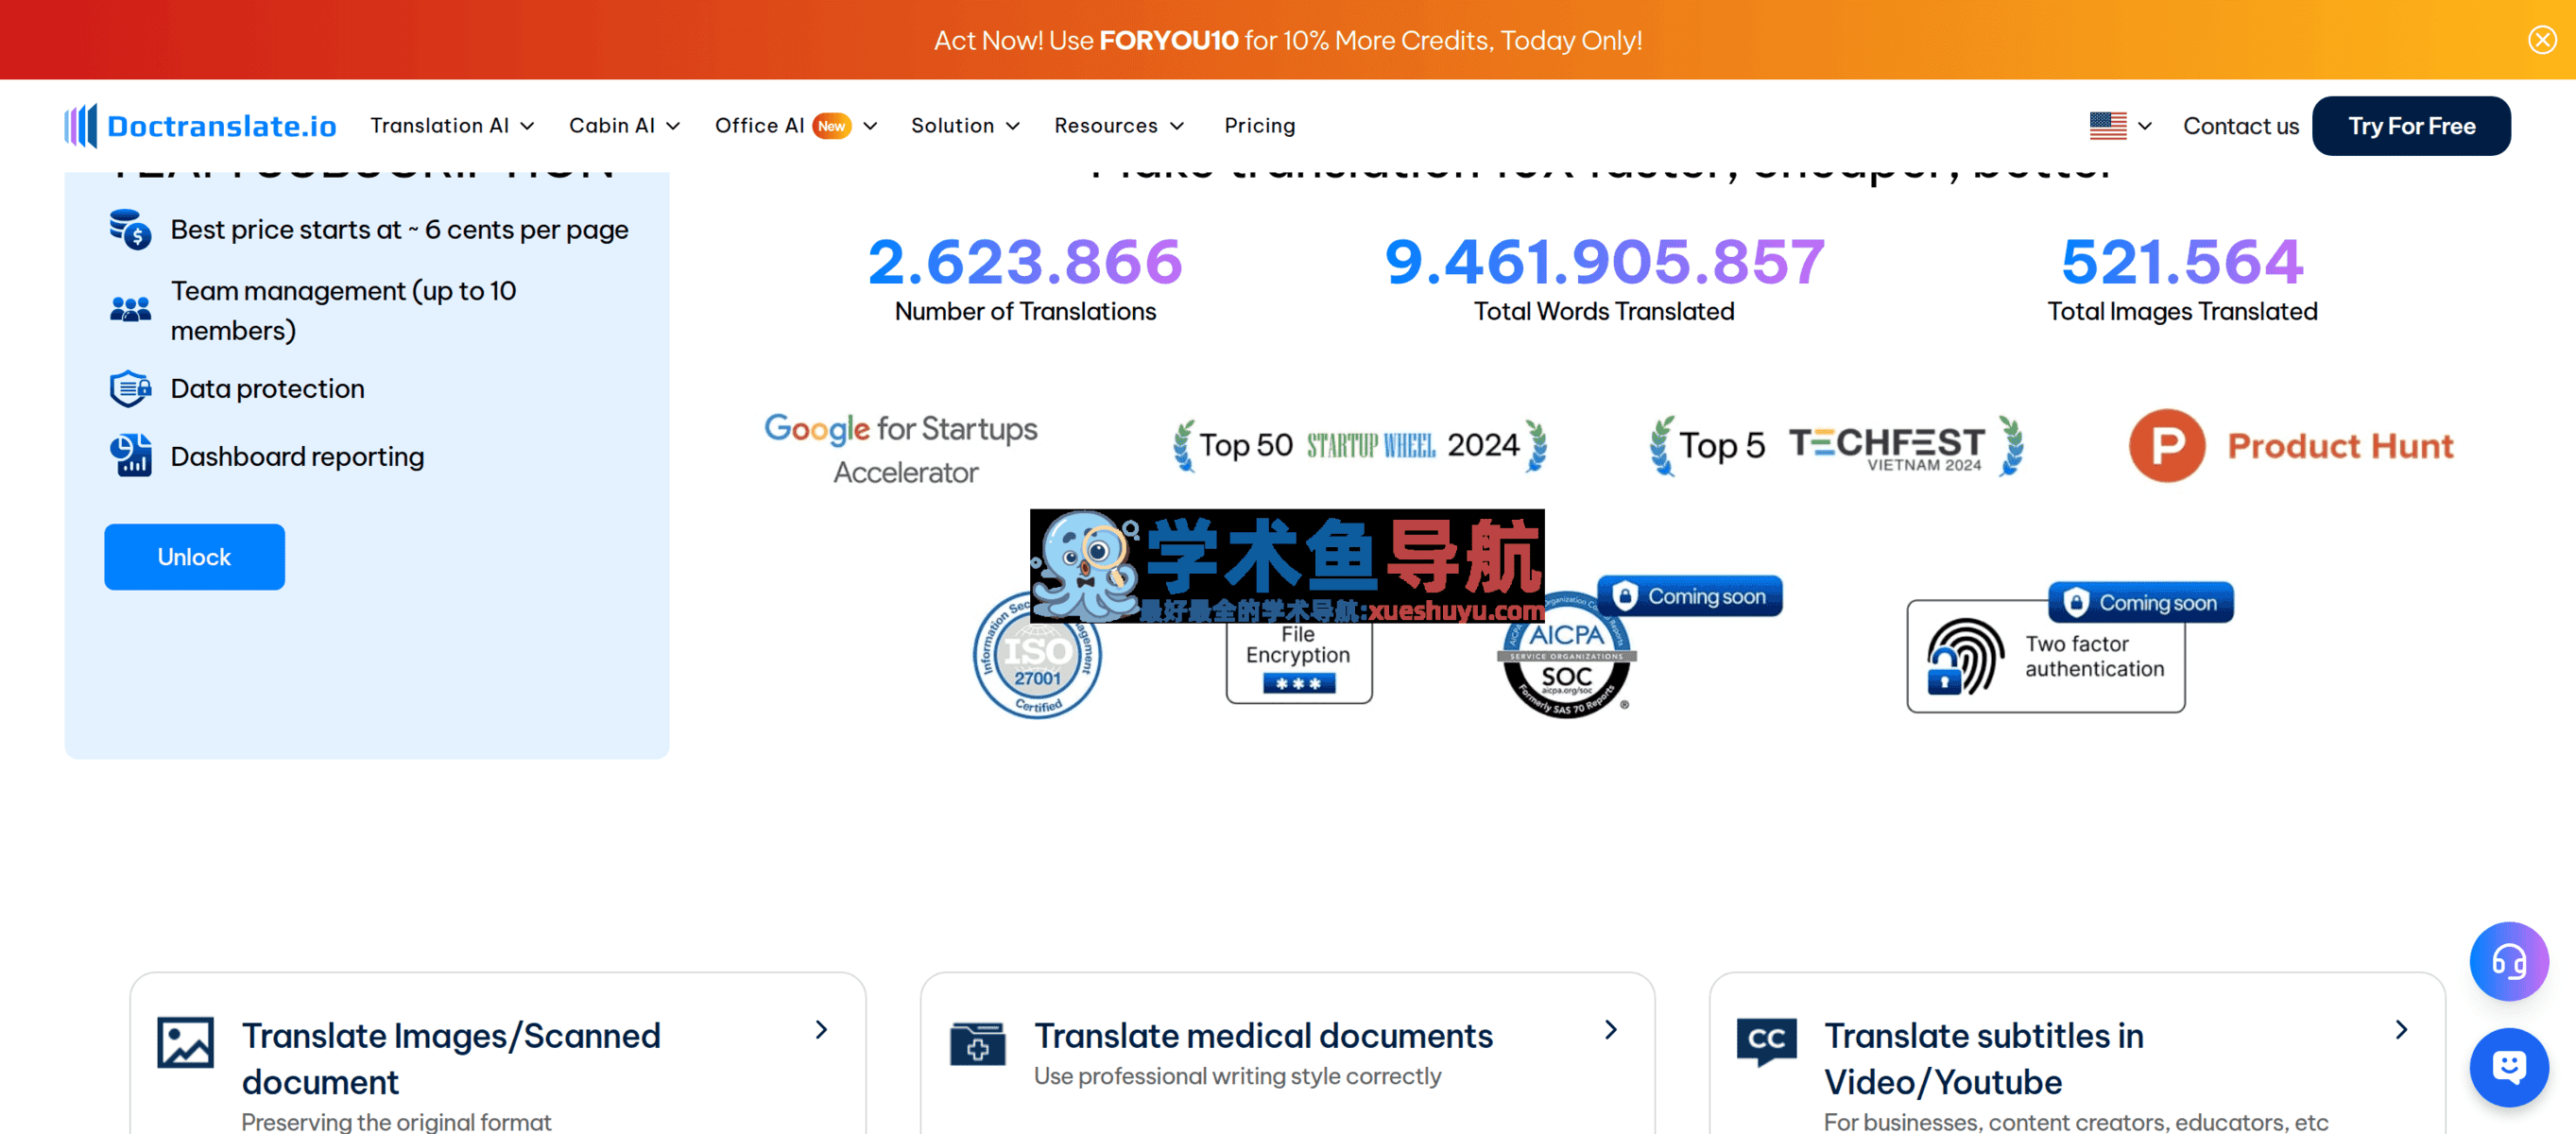Click the Dashboard reporting chart icon
Screen dimensions: 2576x1134
(x=130, y=456)
